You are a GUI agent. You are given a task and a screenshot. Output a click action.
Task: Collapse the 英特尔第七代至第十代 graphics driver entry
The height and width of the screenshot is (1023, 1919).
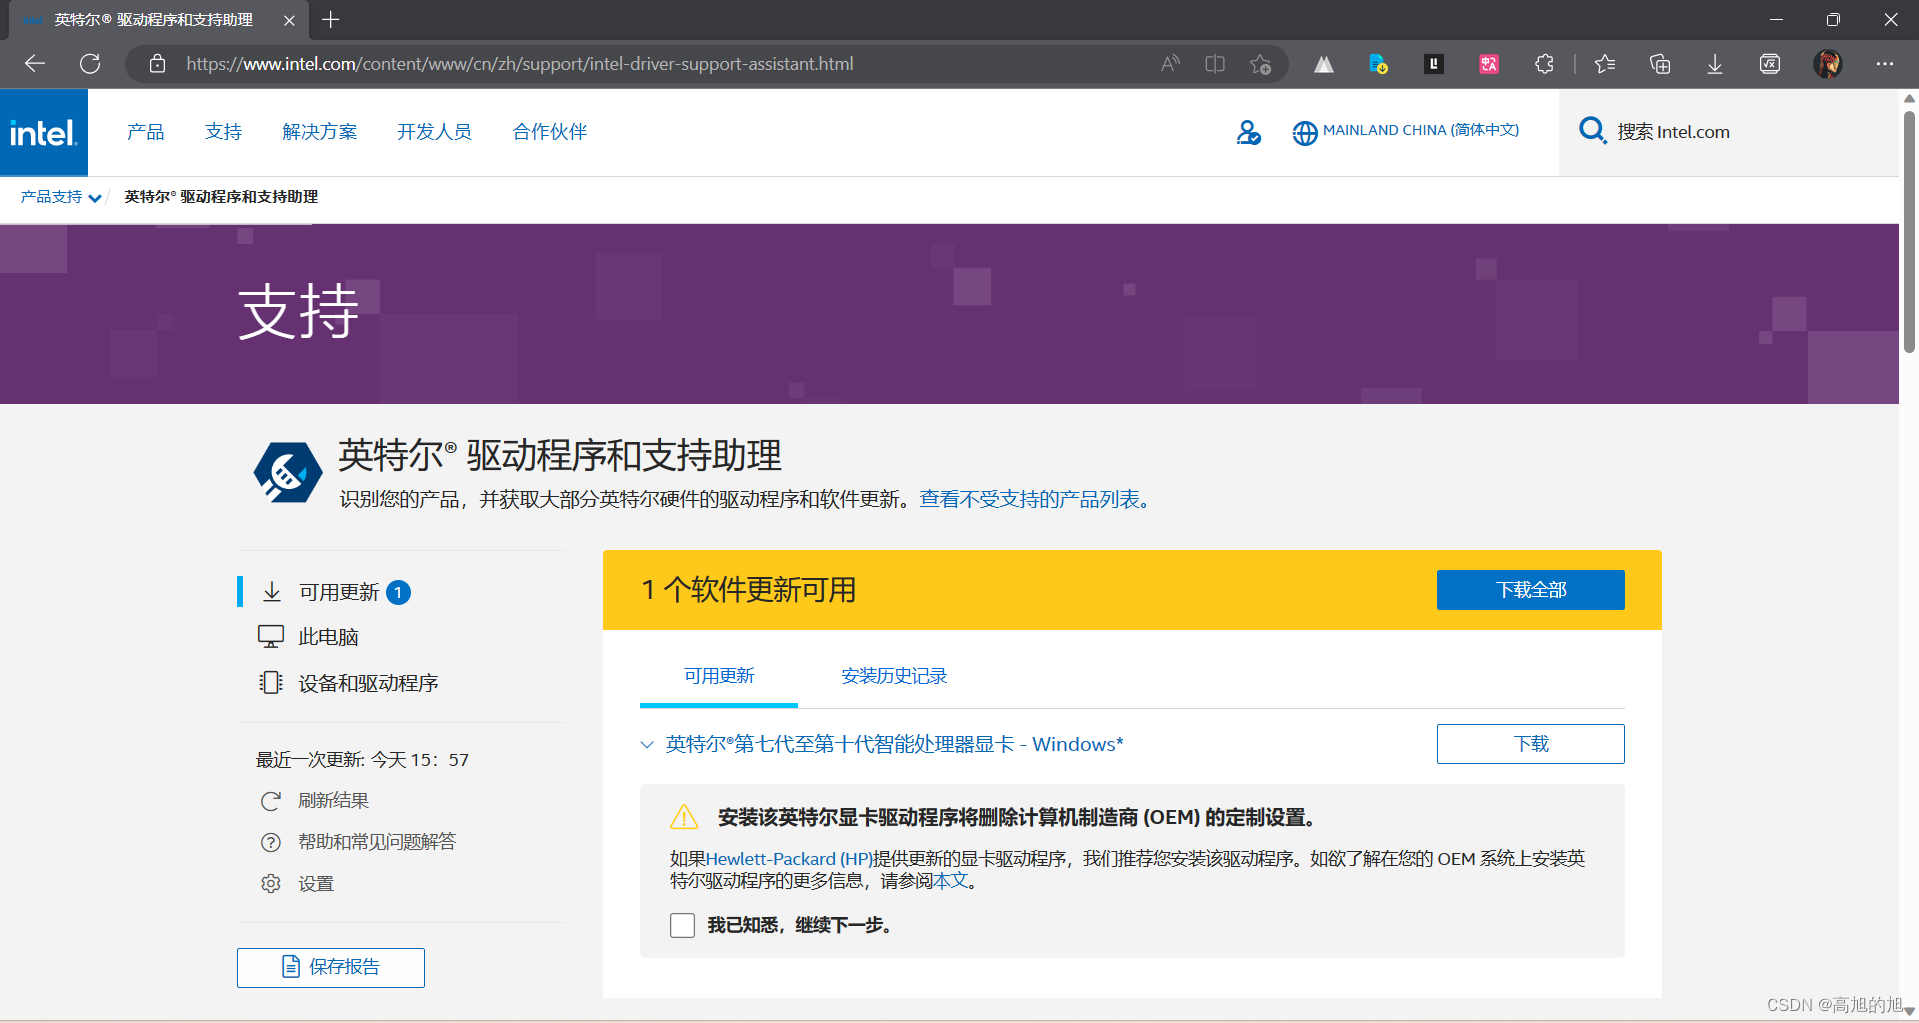pos(647,745)
